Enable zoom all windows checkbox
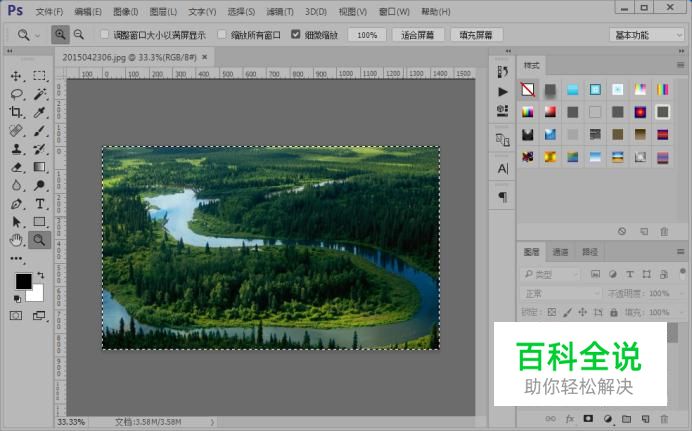The height and width of the screenshot is (431, 692). click(x=222, y=34)
